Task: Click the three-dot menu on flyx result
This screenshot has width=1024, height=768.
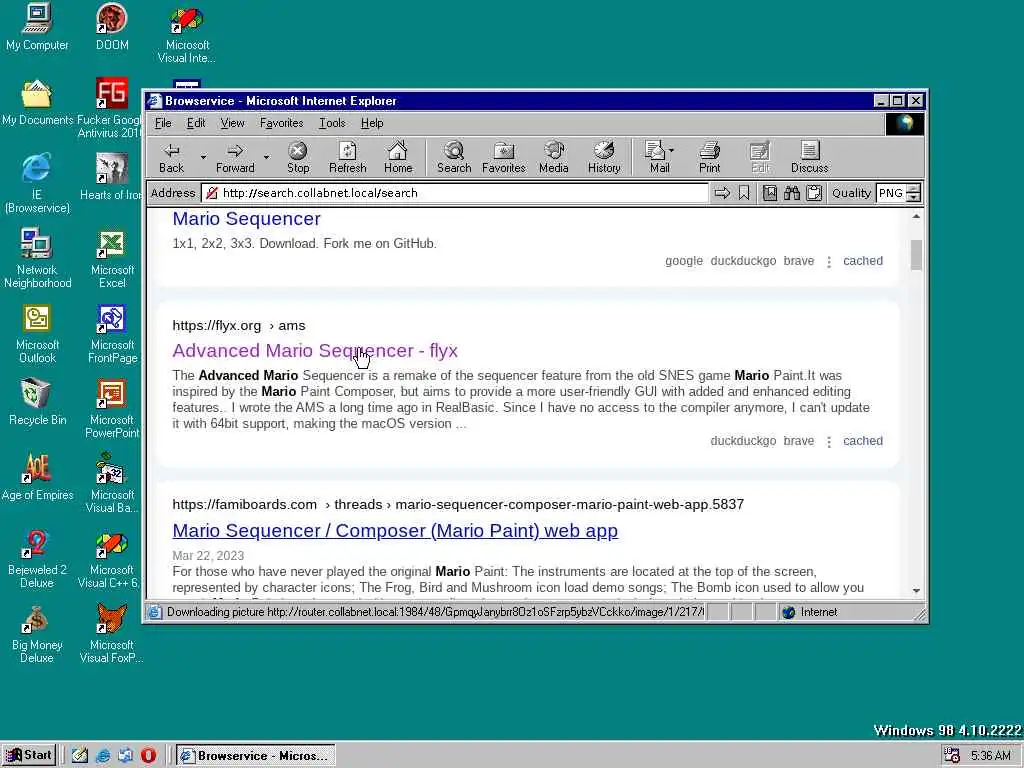Action: [x=829, y=441]
